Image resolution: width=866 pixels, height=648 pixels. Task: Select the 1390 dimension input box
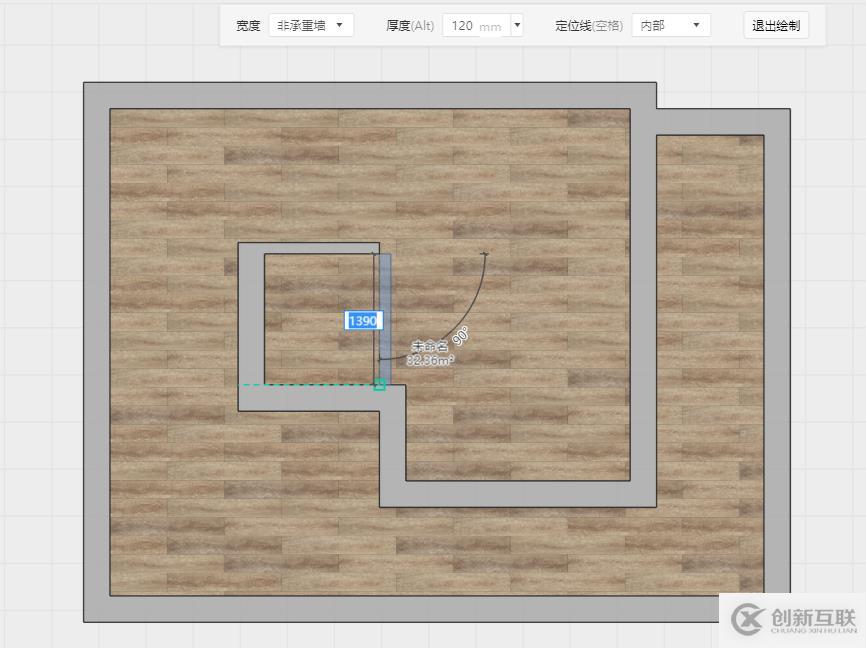363,320
